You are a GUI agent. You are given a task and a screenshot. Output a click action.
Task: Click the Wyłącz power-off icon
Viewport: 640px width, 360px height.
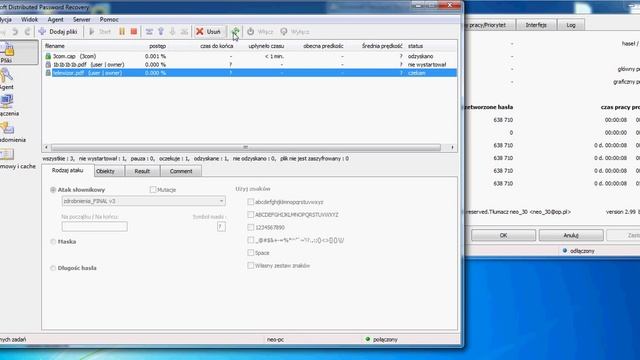pyautogui.click(x=284, y=31)
